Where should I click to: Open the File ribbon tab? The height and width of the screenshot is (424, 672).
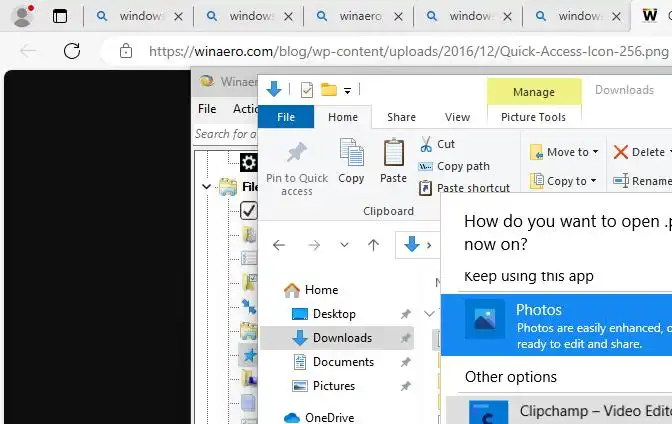(x=286, y=117)
